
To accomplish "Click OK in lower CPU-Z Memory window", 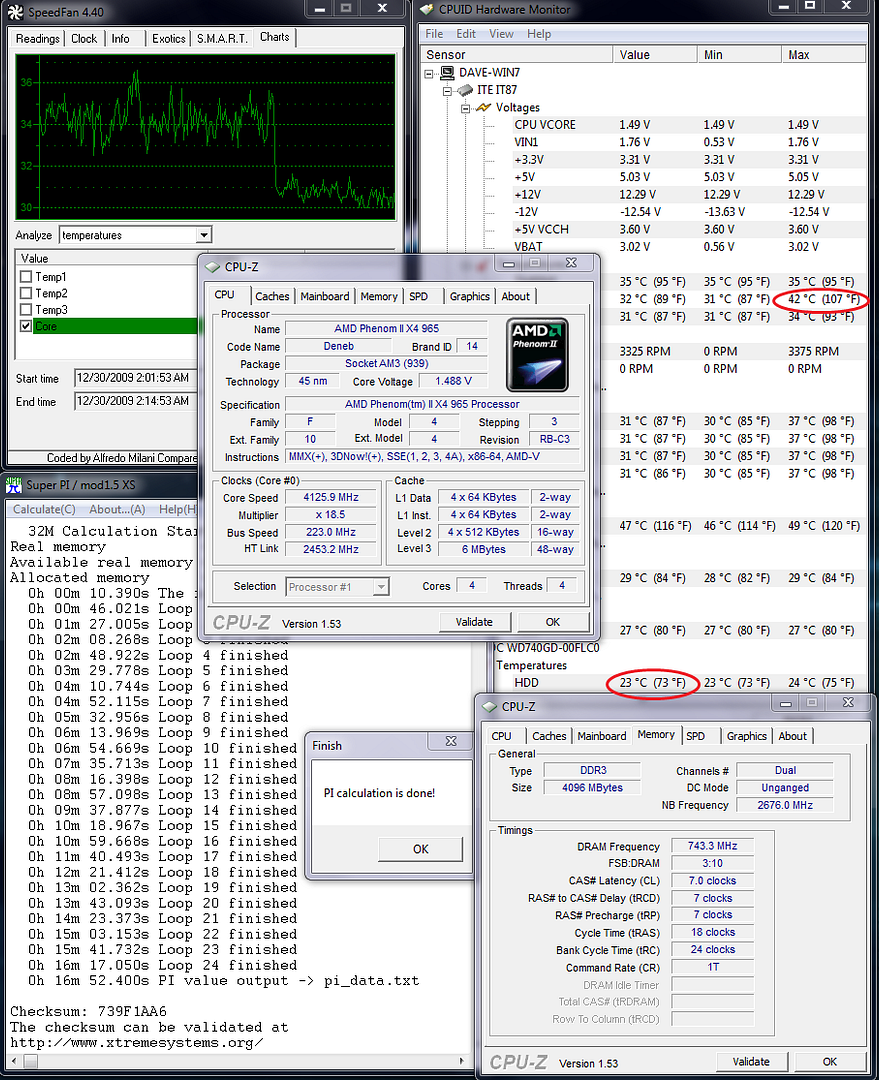I will (830, 1062).
